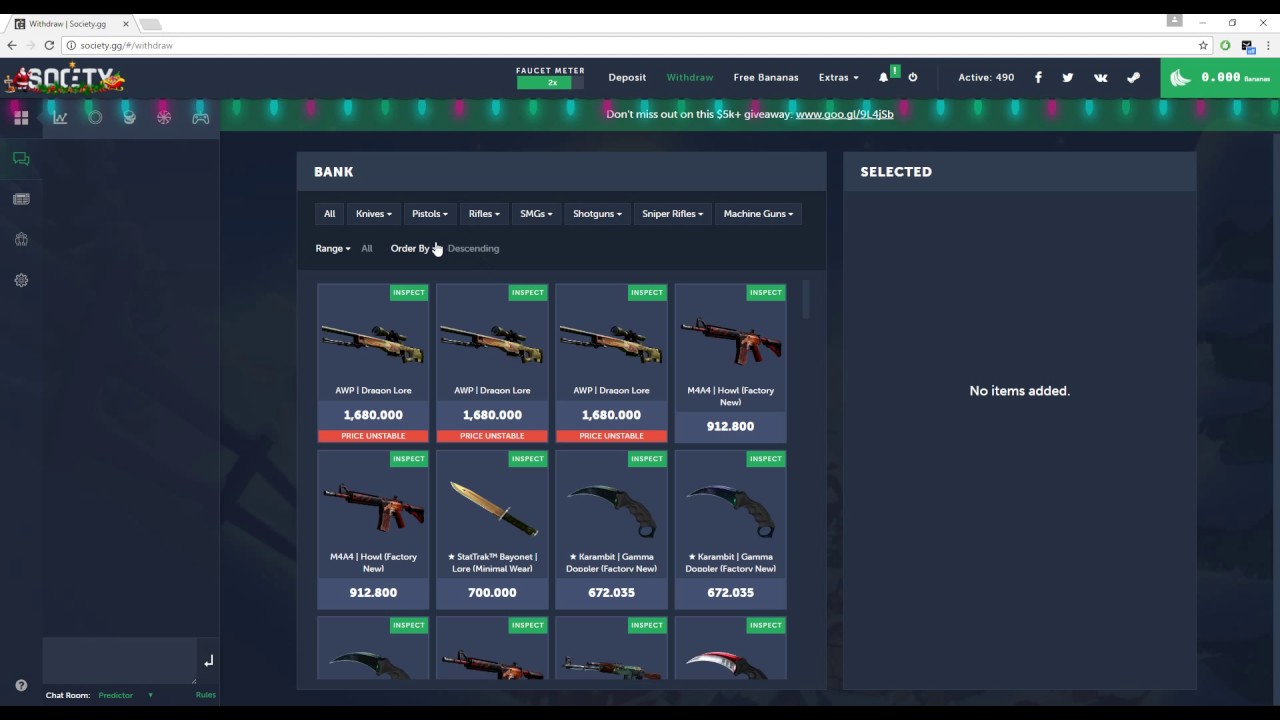Image resolution: width=1280 pixels, height=720 pixels.
Task: Select the second-row M4A4 Howl card
Action: [373, 530]
